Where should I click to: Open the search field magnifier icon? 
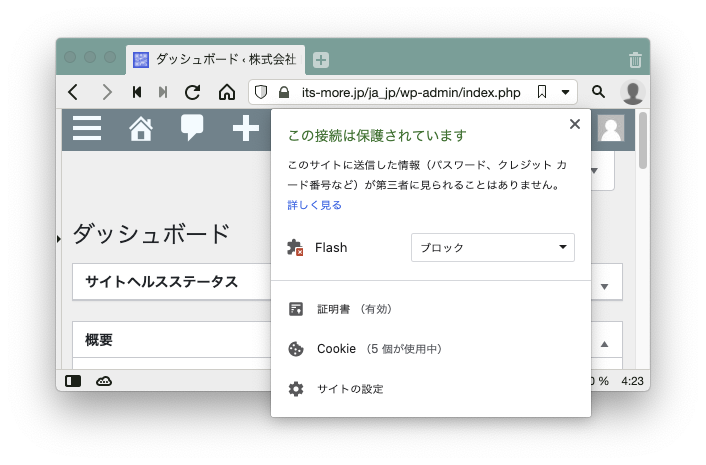click(599, 92)
